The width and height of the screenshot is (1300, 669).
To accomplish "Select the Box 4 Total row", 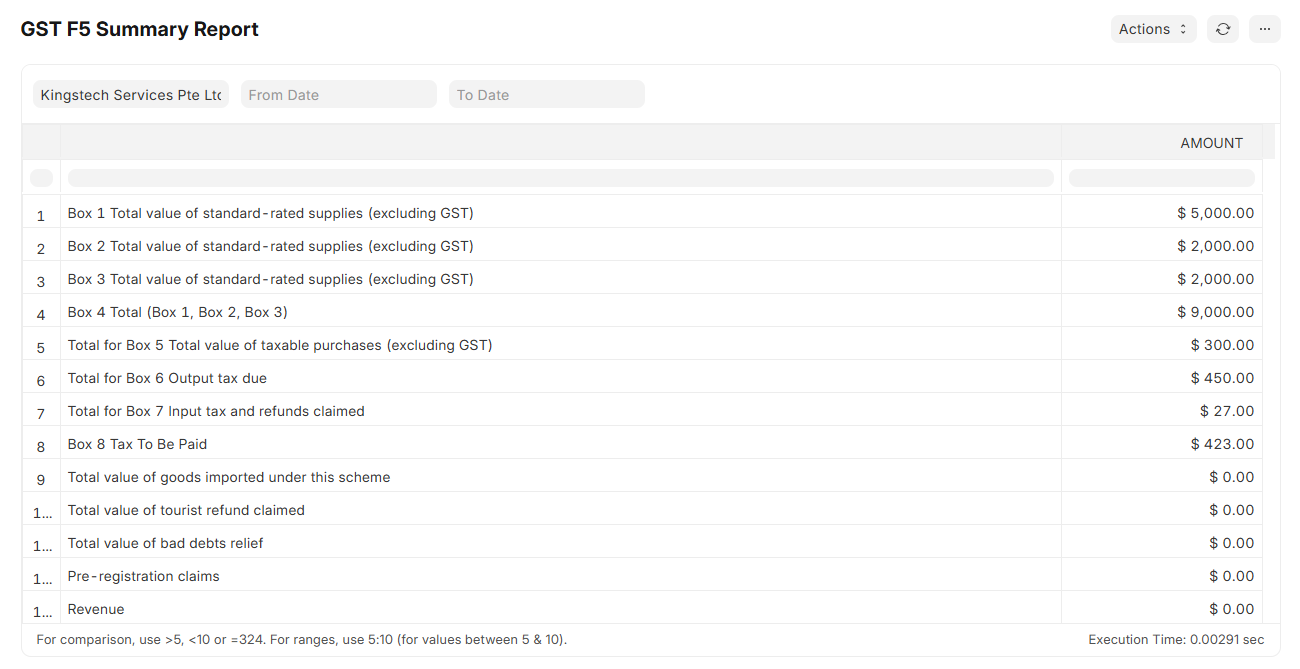I will click(177, 312).
